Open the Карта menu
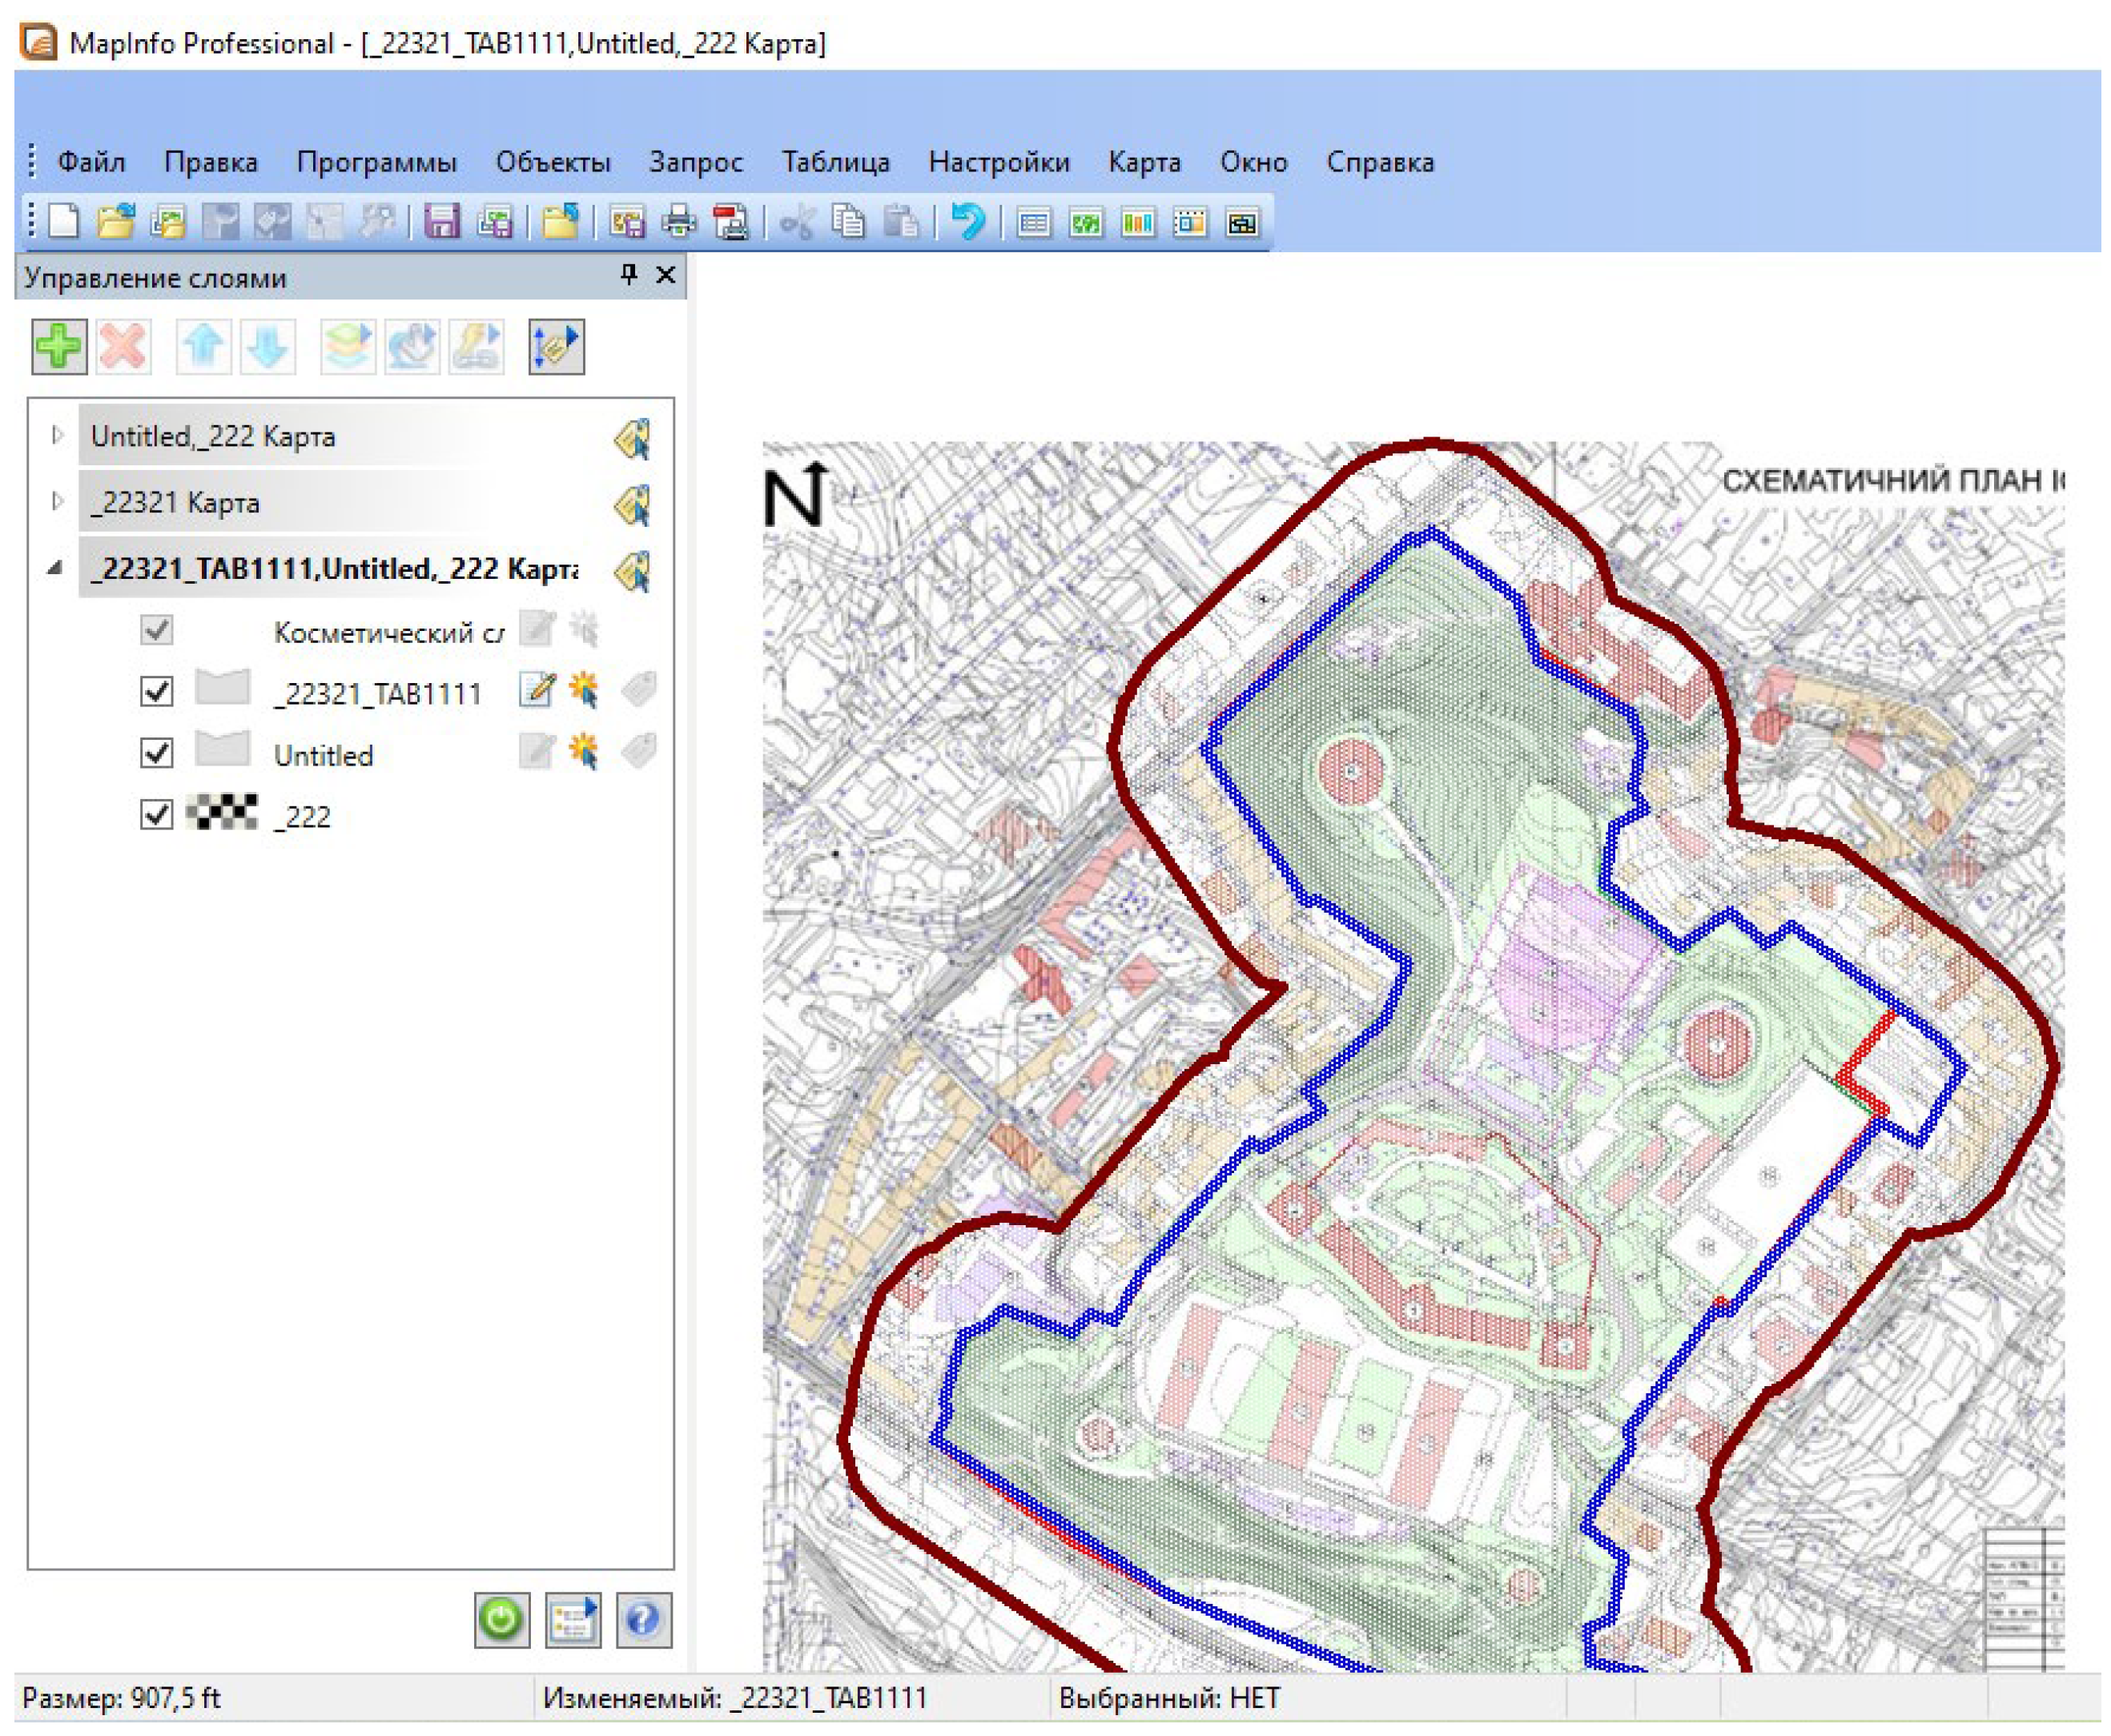Viewport: 2111px width, 1736px height. point(1143,162)
